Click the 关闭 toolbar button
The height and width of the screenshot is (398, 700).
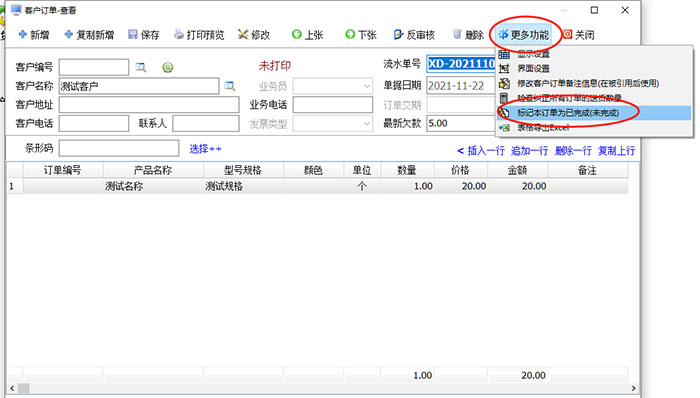tap(579, 35)
